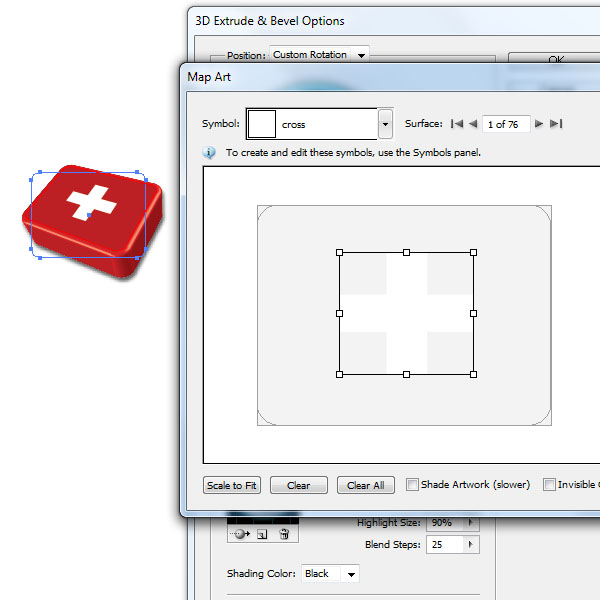Image resolution: width=600 pixels, height=600 pixels.
Task: Click the right-middle handle of the cross bounding box
Action: coord(473,313)
